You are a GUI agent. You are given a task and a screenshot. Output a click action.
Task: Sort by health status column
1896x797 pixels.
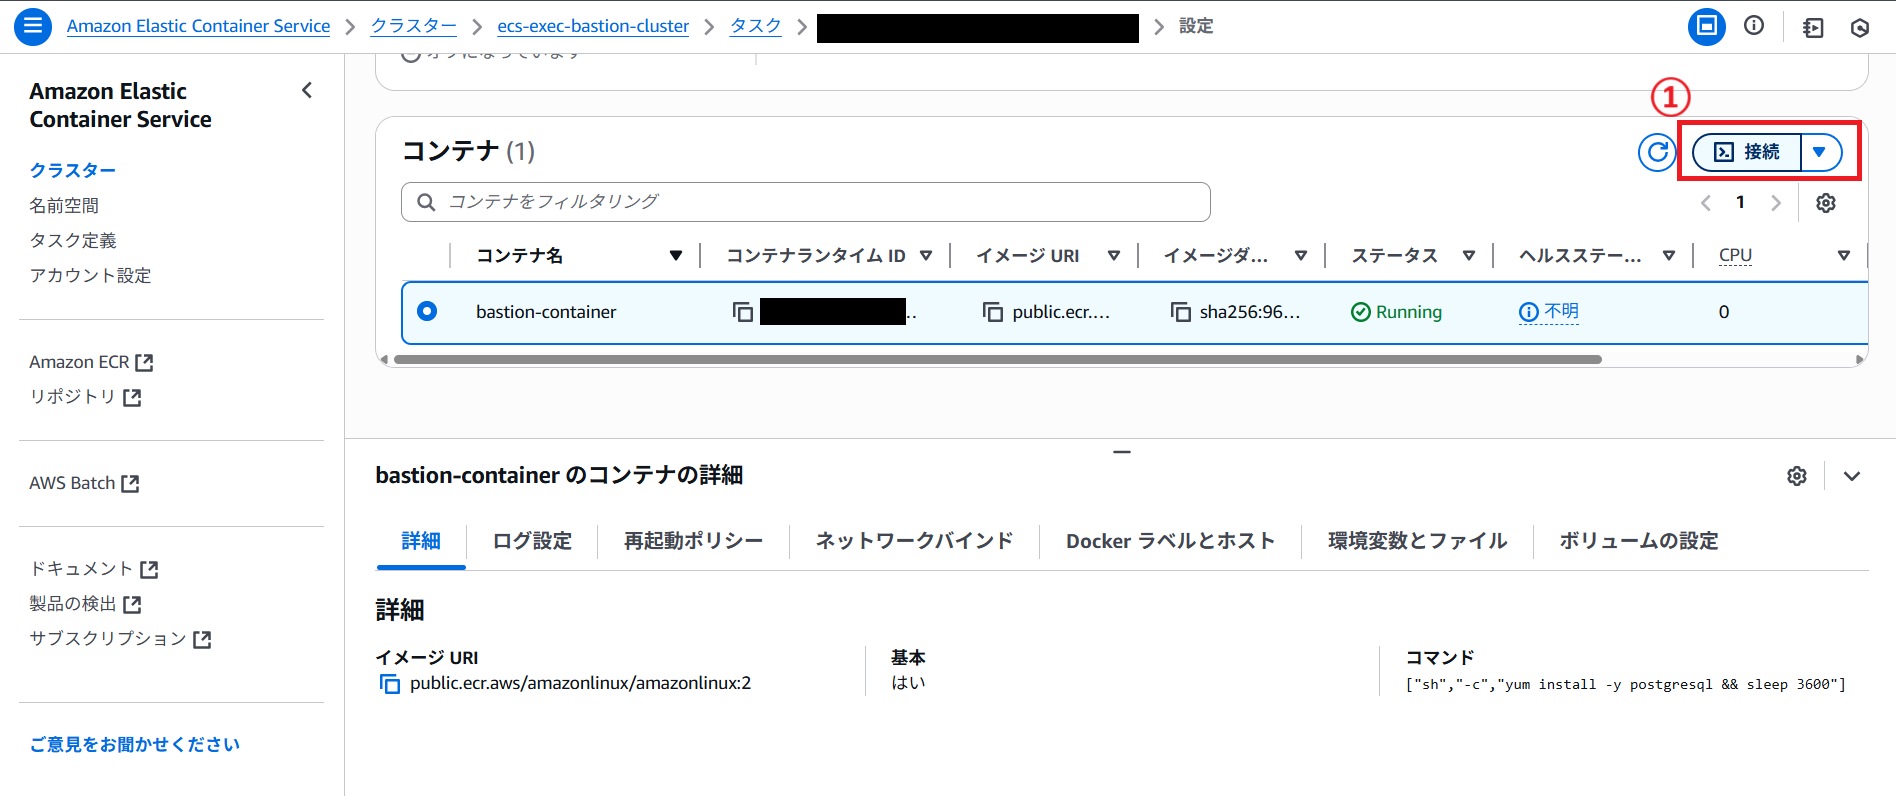[x=1669, y=256]
